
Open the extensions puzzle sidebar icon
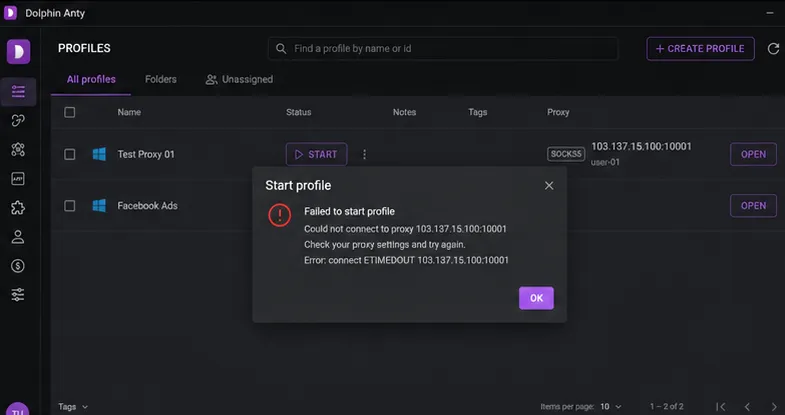(x=18, y=208)
